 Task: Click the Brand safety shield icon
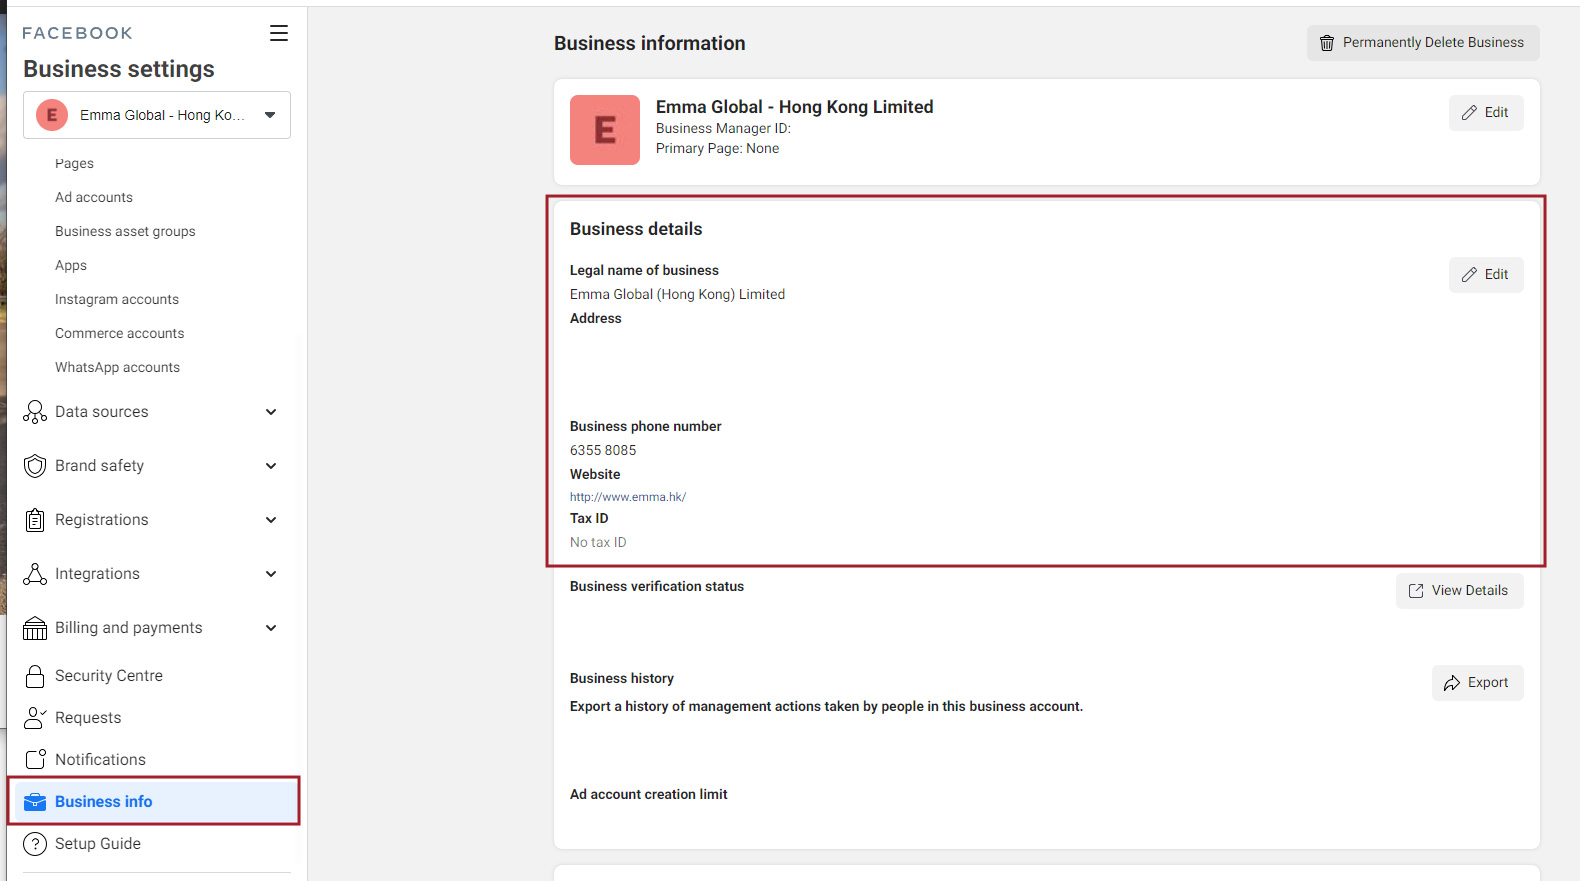(35, 466)
